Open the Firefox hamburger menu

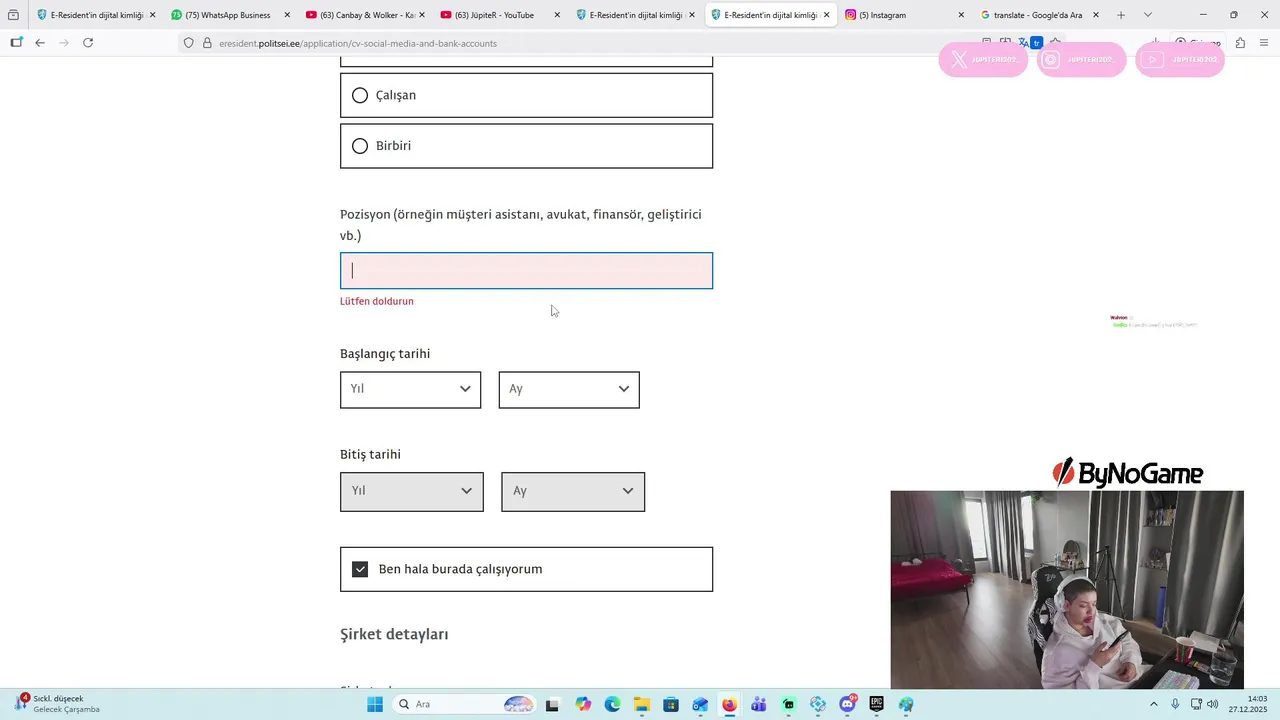pos(1265,43)
